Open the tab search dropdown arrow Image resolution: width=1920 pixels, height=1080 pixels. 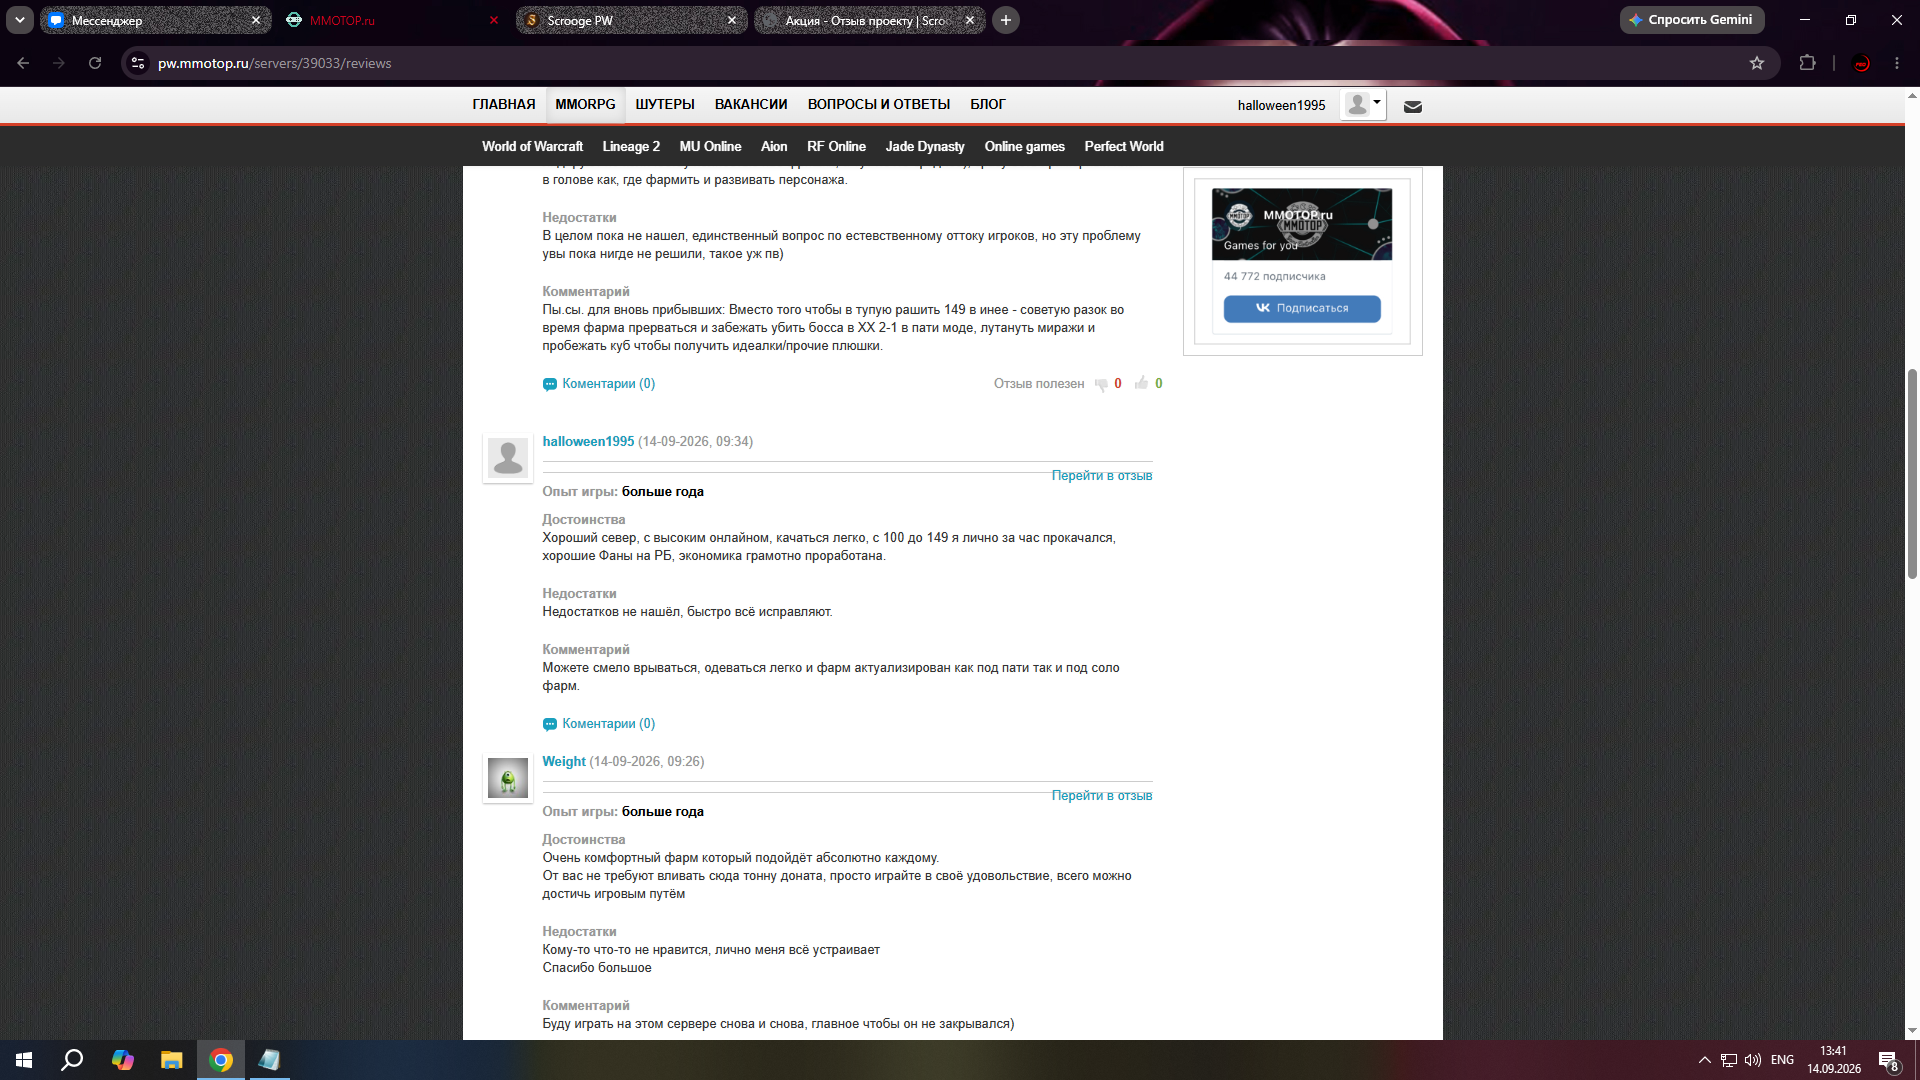[x=20, y=20]
